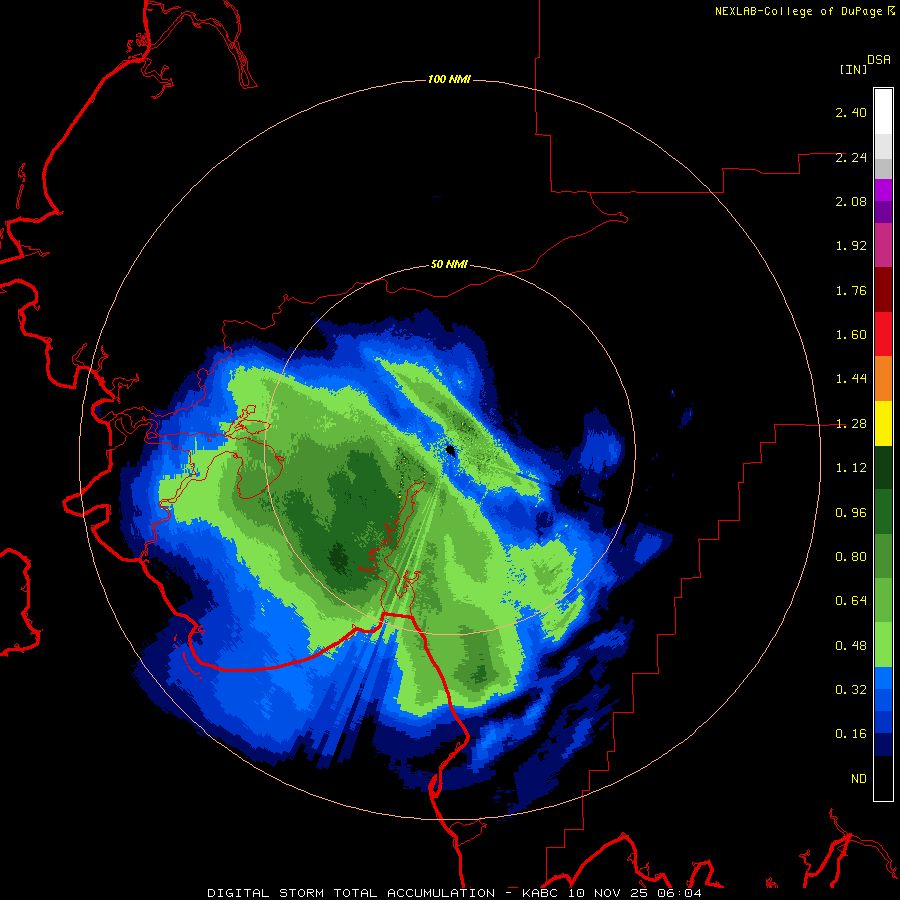Click the 1.92 legend value
The height and width of the screenshot is (900, 900).
click(x=851, y=246)
